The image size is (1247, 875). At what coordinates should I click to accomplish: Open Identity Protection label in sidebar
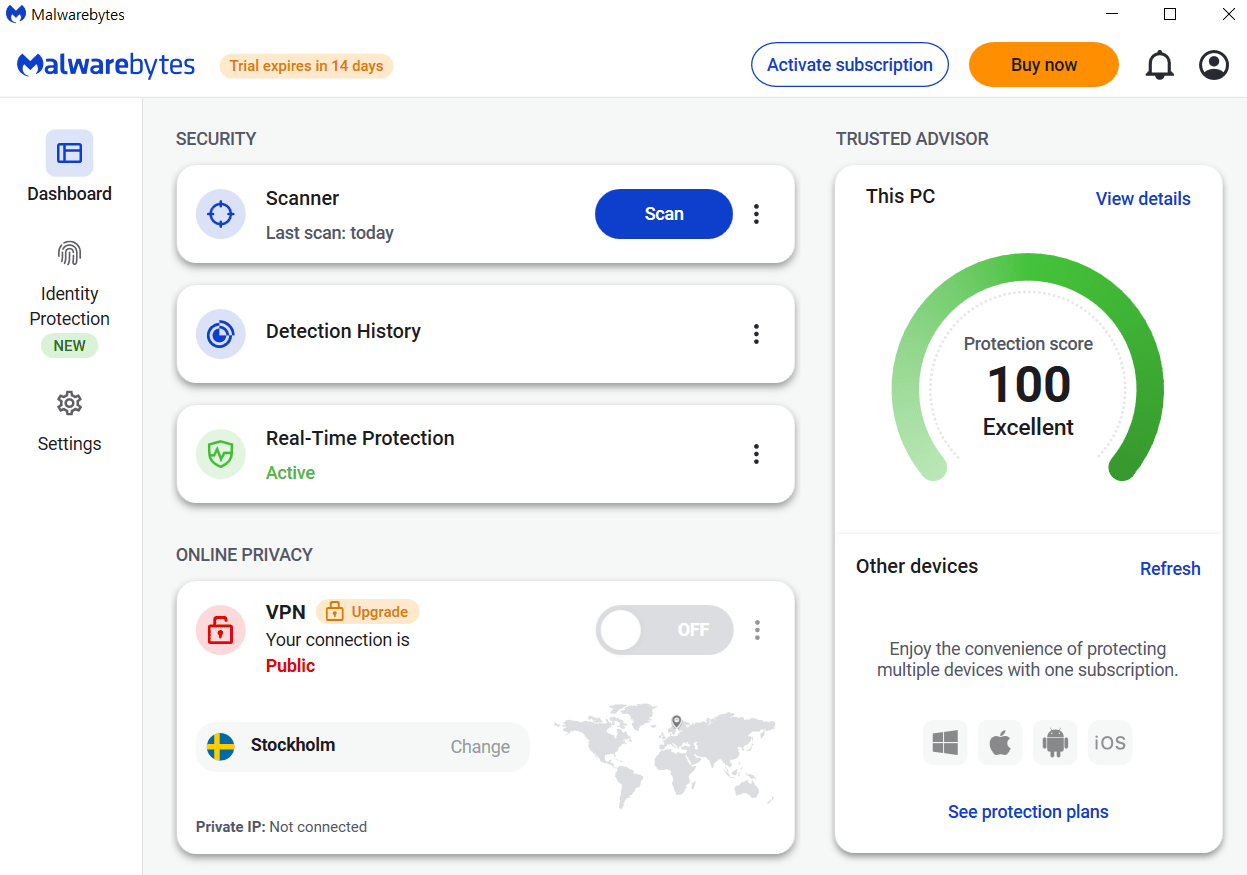coord(69,306)
